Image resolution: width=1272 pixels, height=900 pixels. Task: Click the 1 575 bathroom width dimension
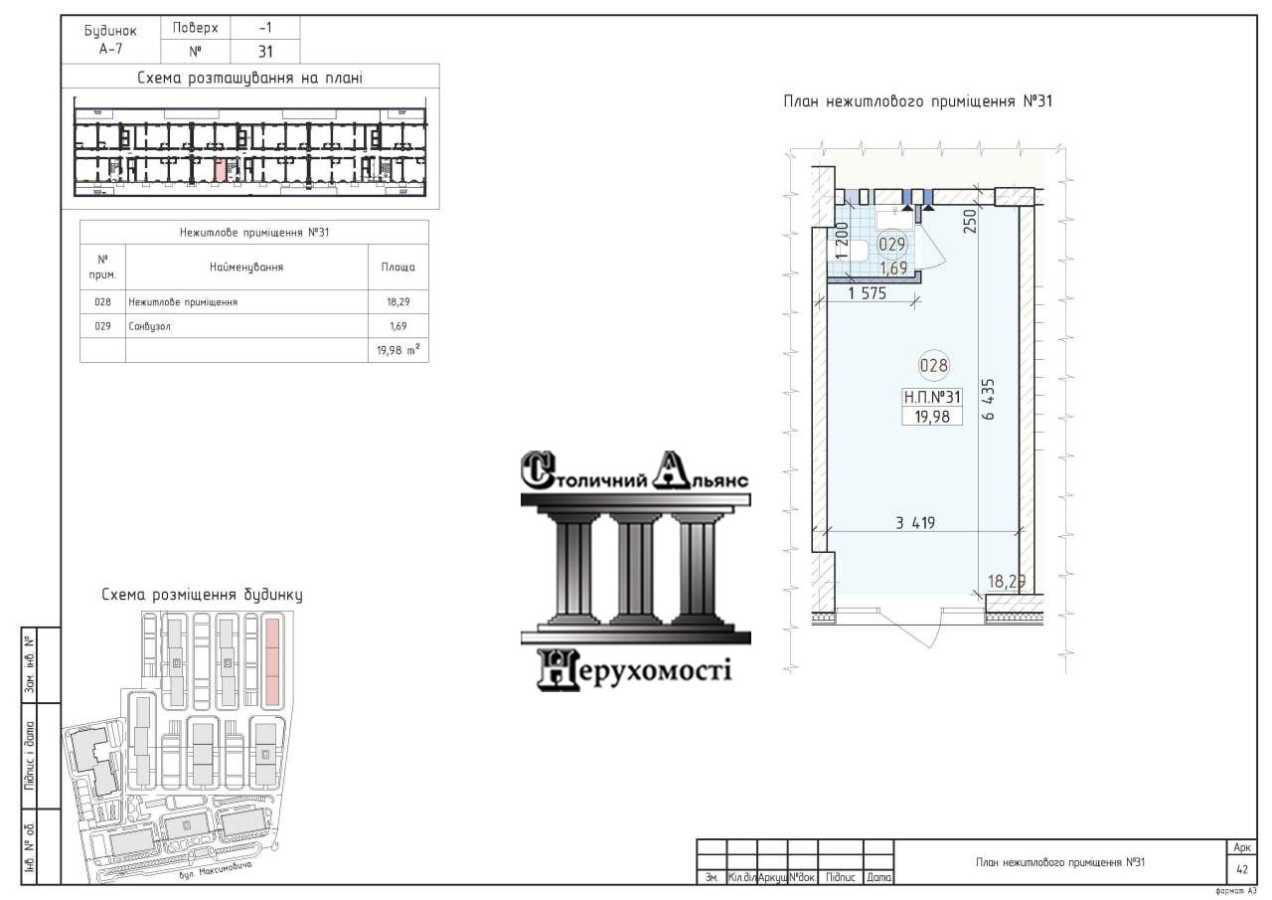click(x=867, y=294)
